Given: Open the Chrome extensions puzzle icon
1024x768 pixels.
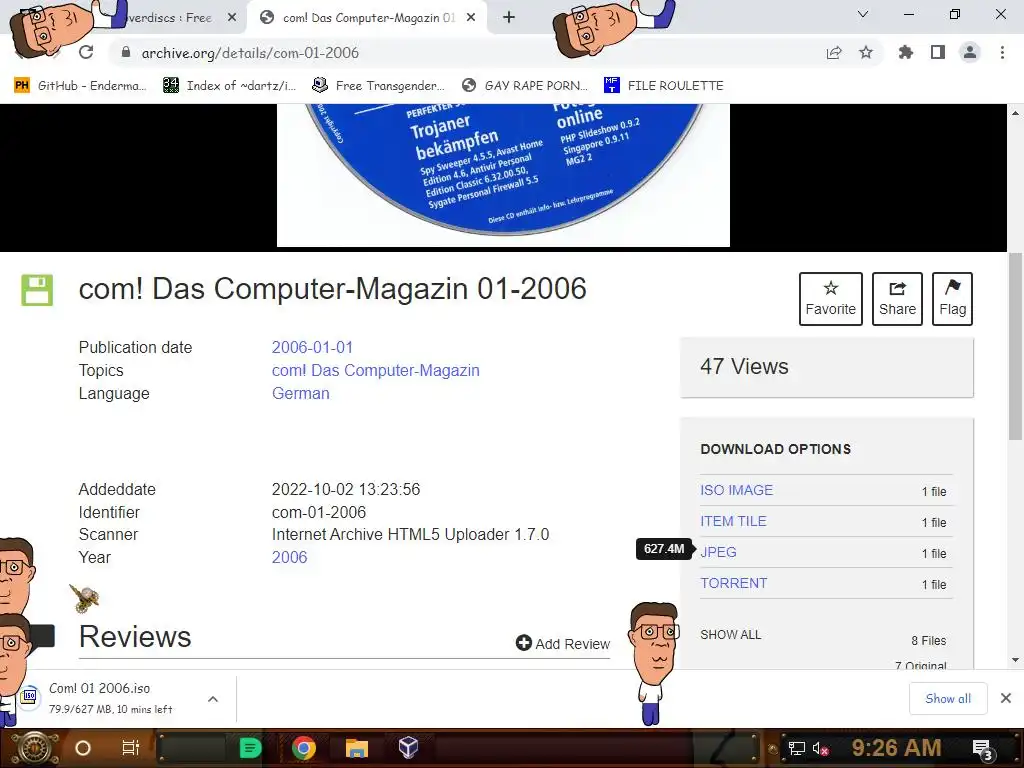Looking at the screenshot, I should pyautogui.click(x=905, y=52).
